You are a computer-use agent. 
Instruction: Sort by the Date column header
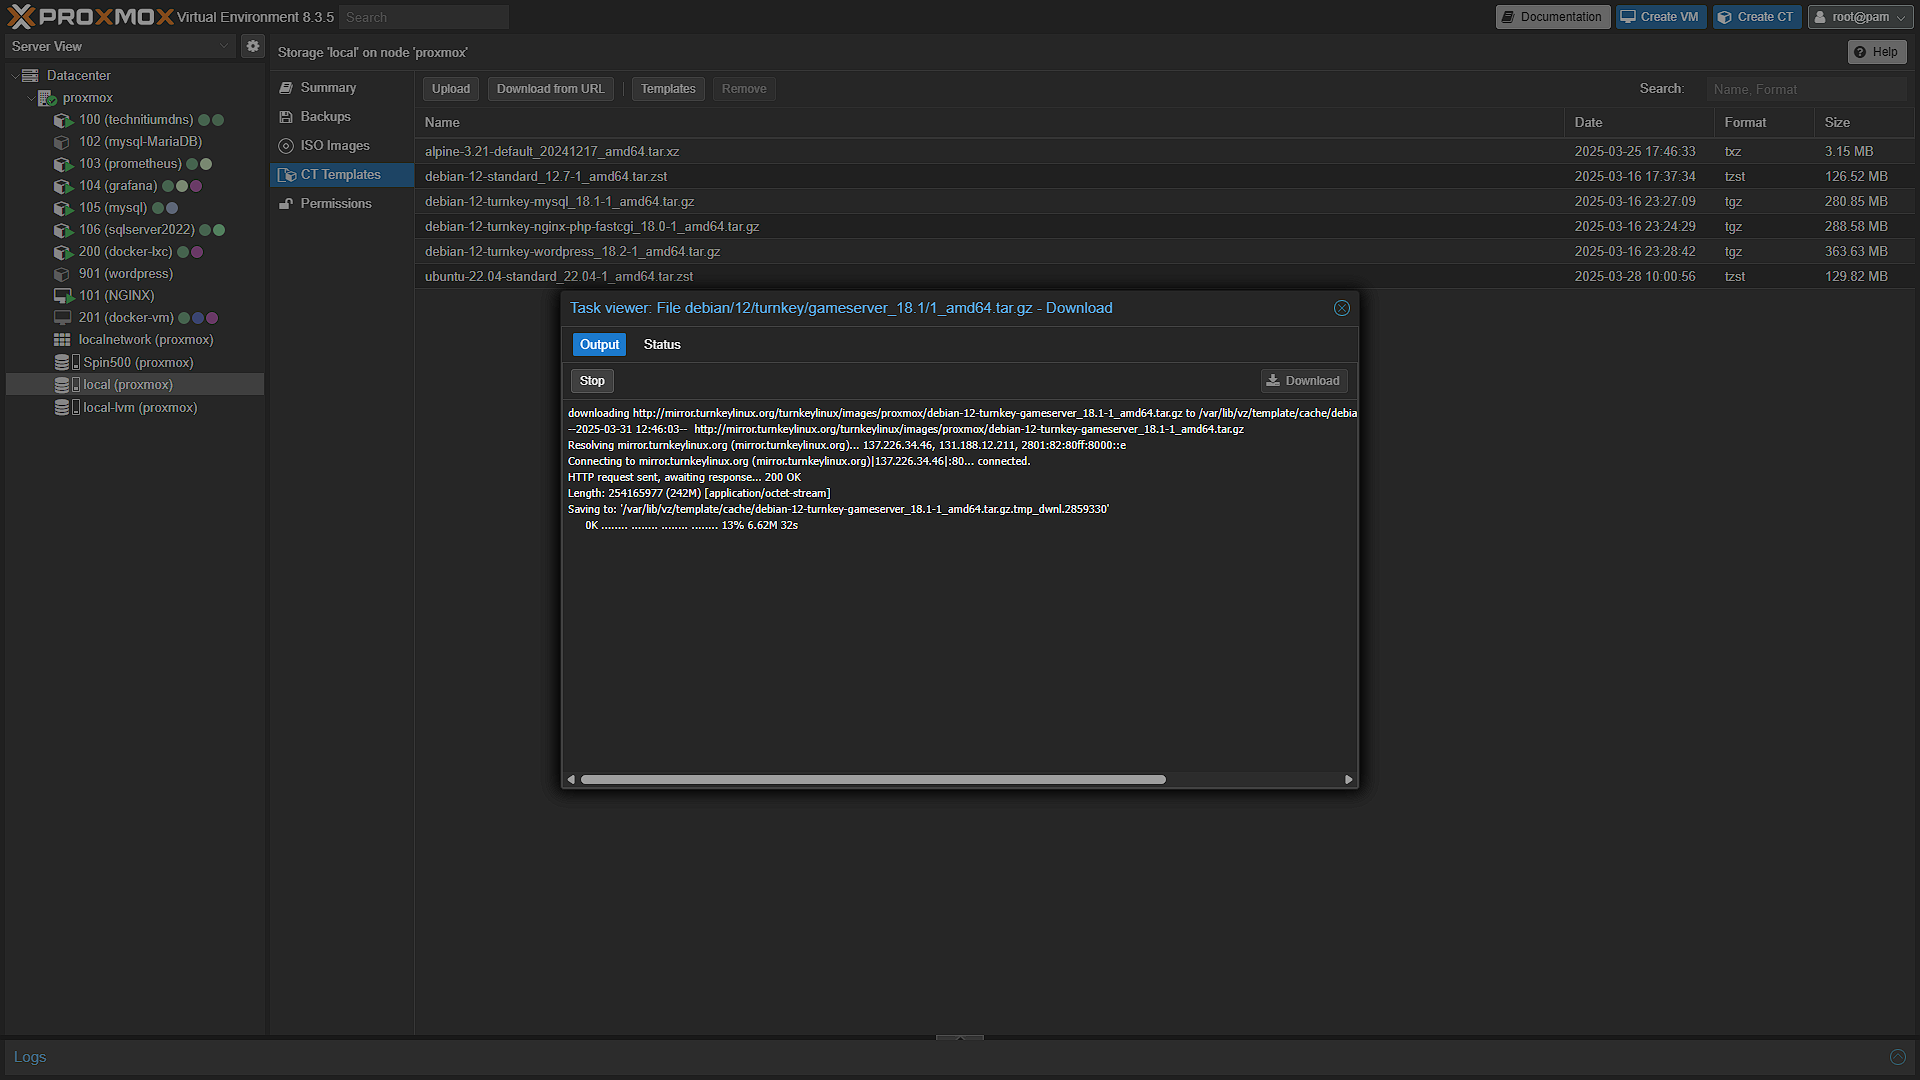pyautogui.click(x=1638, y=123)
